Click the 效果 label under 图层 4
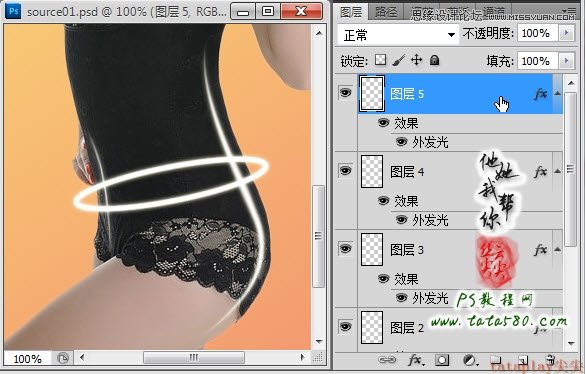The width and height of the screenshot is (585, 374). coord(406,201)
